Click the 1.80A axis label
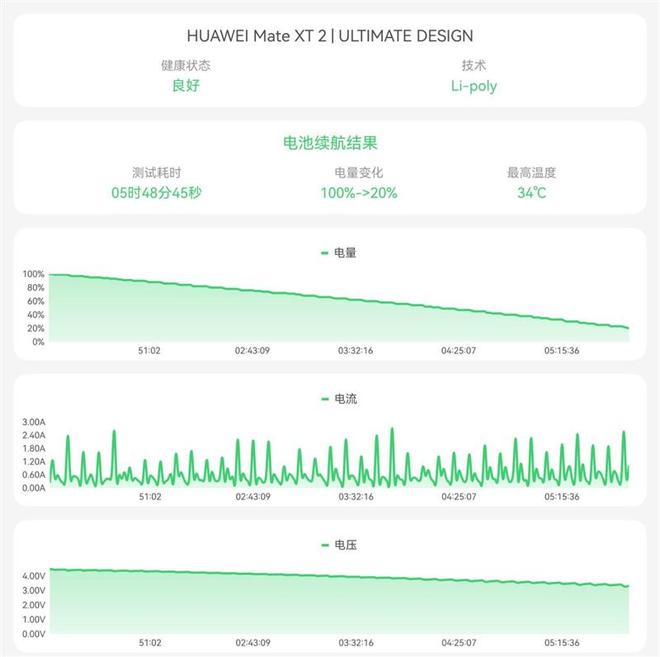660x657 pixels. tap(34, 448)
